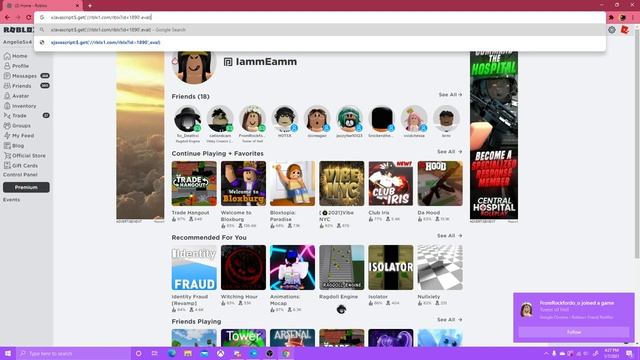The image size is (640, 360).
Task: Open a new browser tab
Action: coord(90,6)
